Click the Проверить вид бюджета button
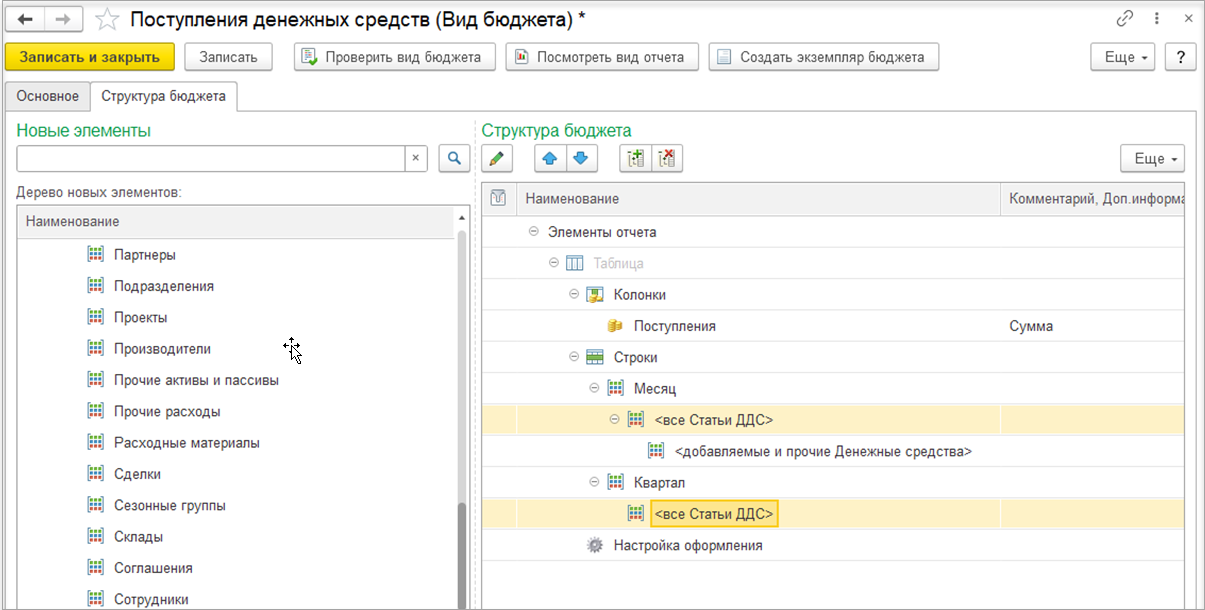Viewport: 1205px width, 610px height. 395,57
